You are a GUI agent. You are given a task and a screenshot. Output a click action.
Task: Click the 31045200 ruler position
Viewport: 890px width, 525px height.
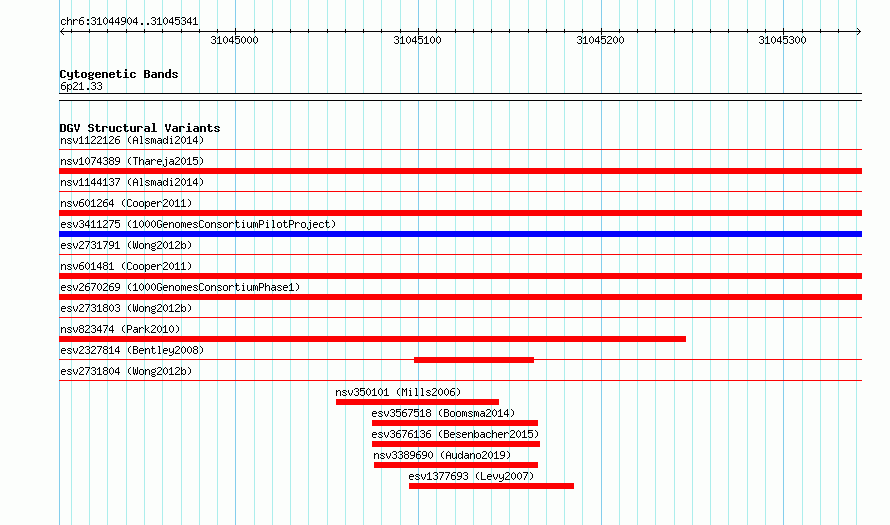click(600, 40)
